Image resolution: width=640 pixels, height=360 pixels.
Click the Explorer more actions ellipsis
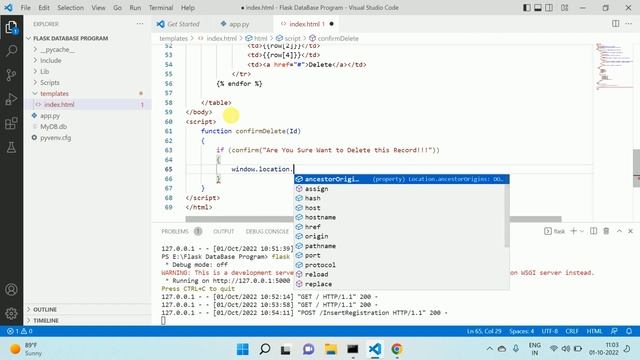pyautogui.click(x=140, y=24)
